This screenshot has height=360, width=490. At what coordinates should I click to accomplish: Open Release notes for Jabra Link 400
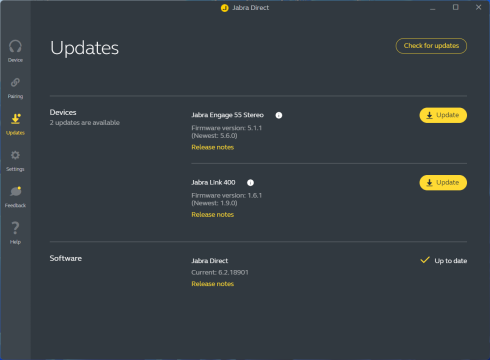click(x=213, y=215)
